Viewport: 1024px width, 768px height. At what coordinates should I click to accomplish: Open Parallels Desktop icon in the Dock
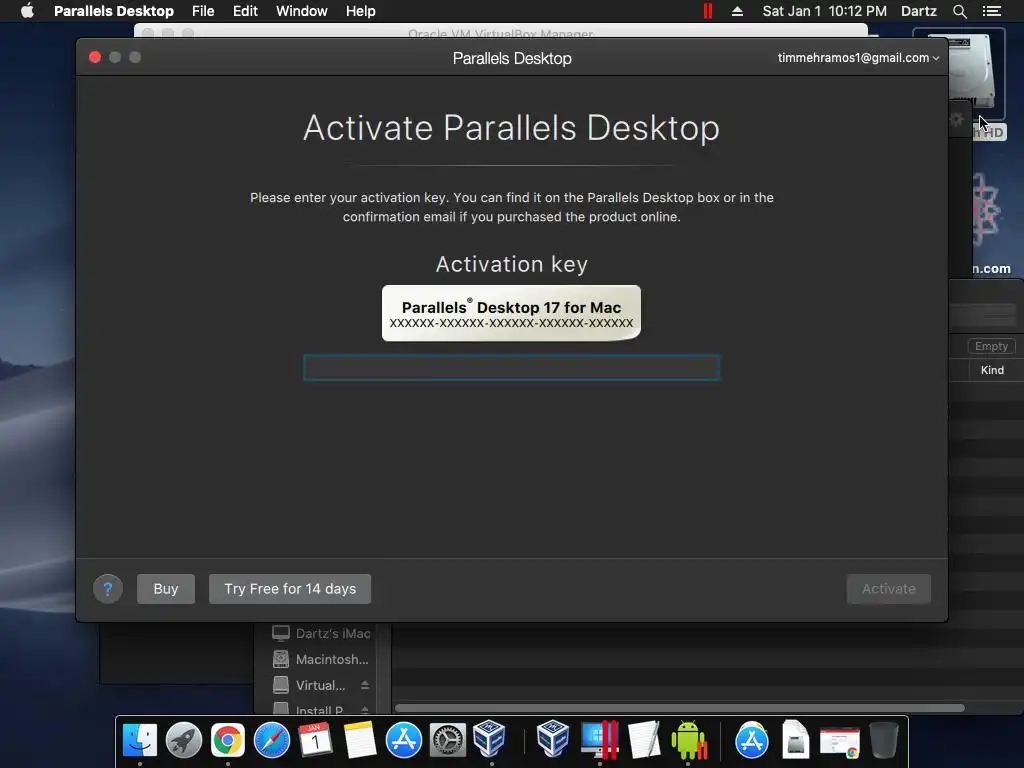tap(599, 740)
